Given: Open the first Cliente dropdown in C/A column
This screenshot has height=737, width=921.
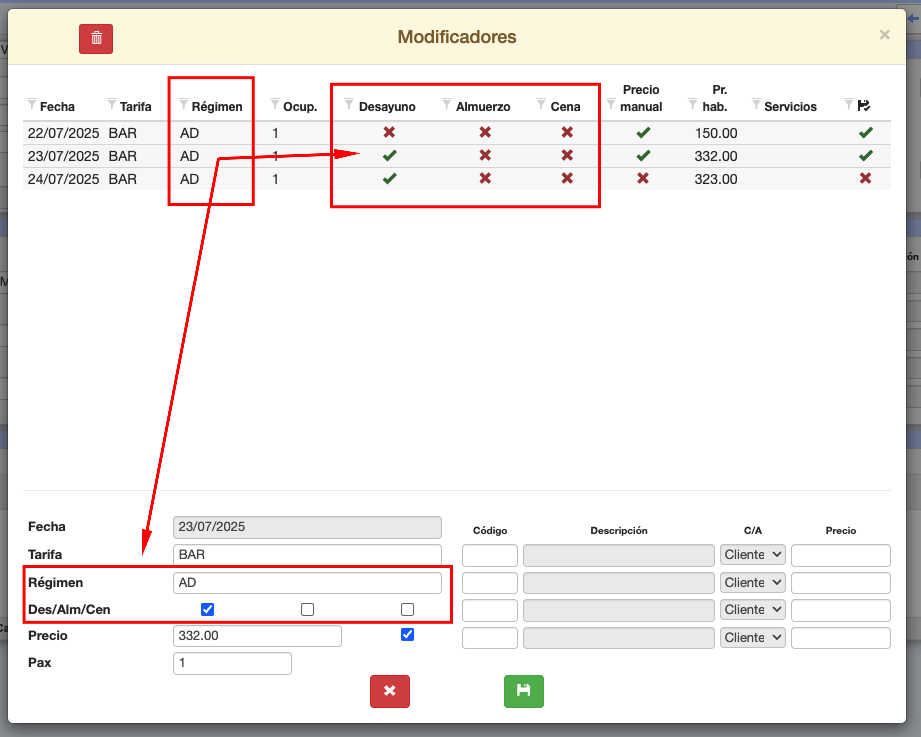Looking at the screenshot, I should pos(753,555).
